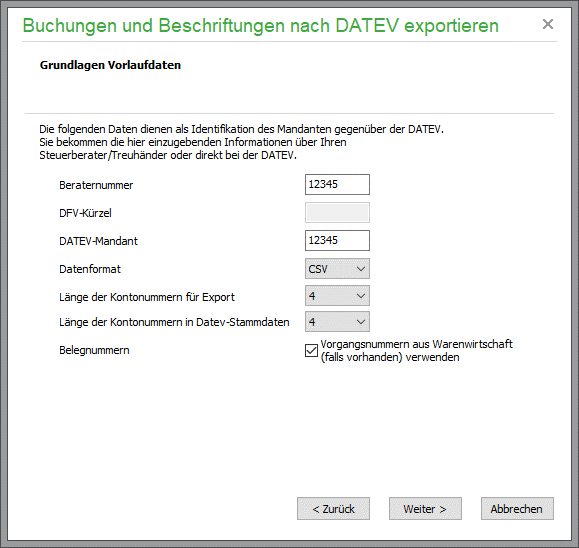Click the Vorgangsnummern aus Warenwirtschaft label text

[x=417, y=350]
